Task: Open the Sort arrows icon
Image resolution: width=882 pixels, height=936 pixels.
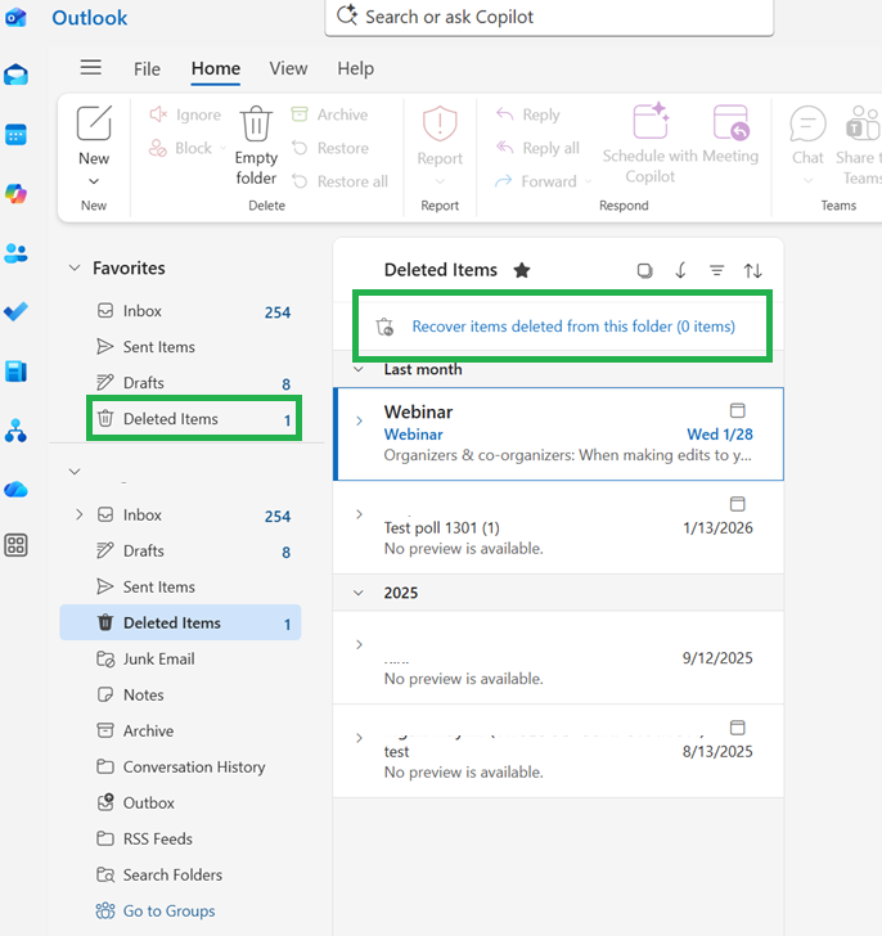Action: pos(753,270)
